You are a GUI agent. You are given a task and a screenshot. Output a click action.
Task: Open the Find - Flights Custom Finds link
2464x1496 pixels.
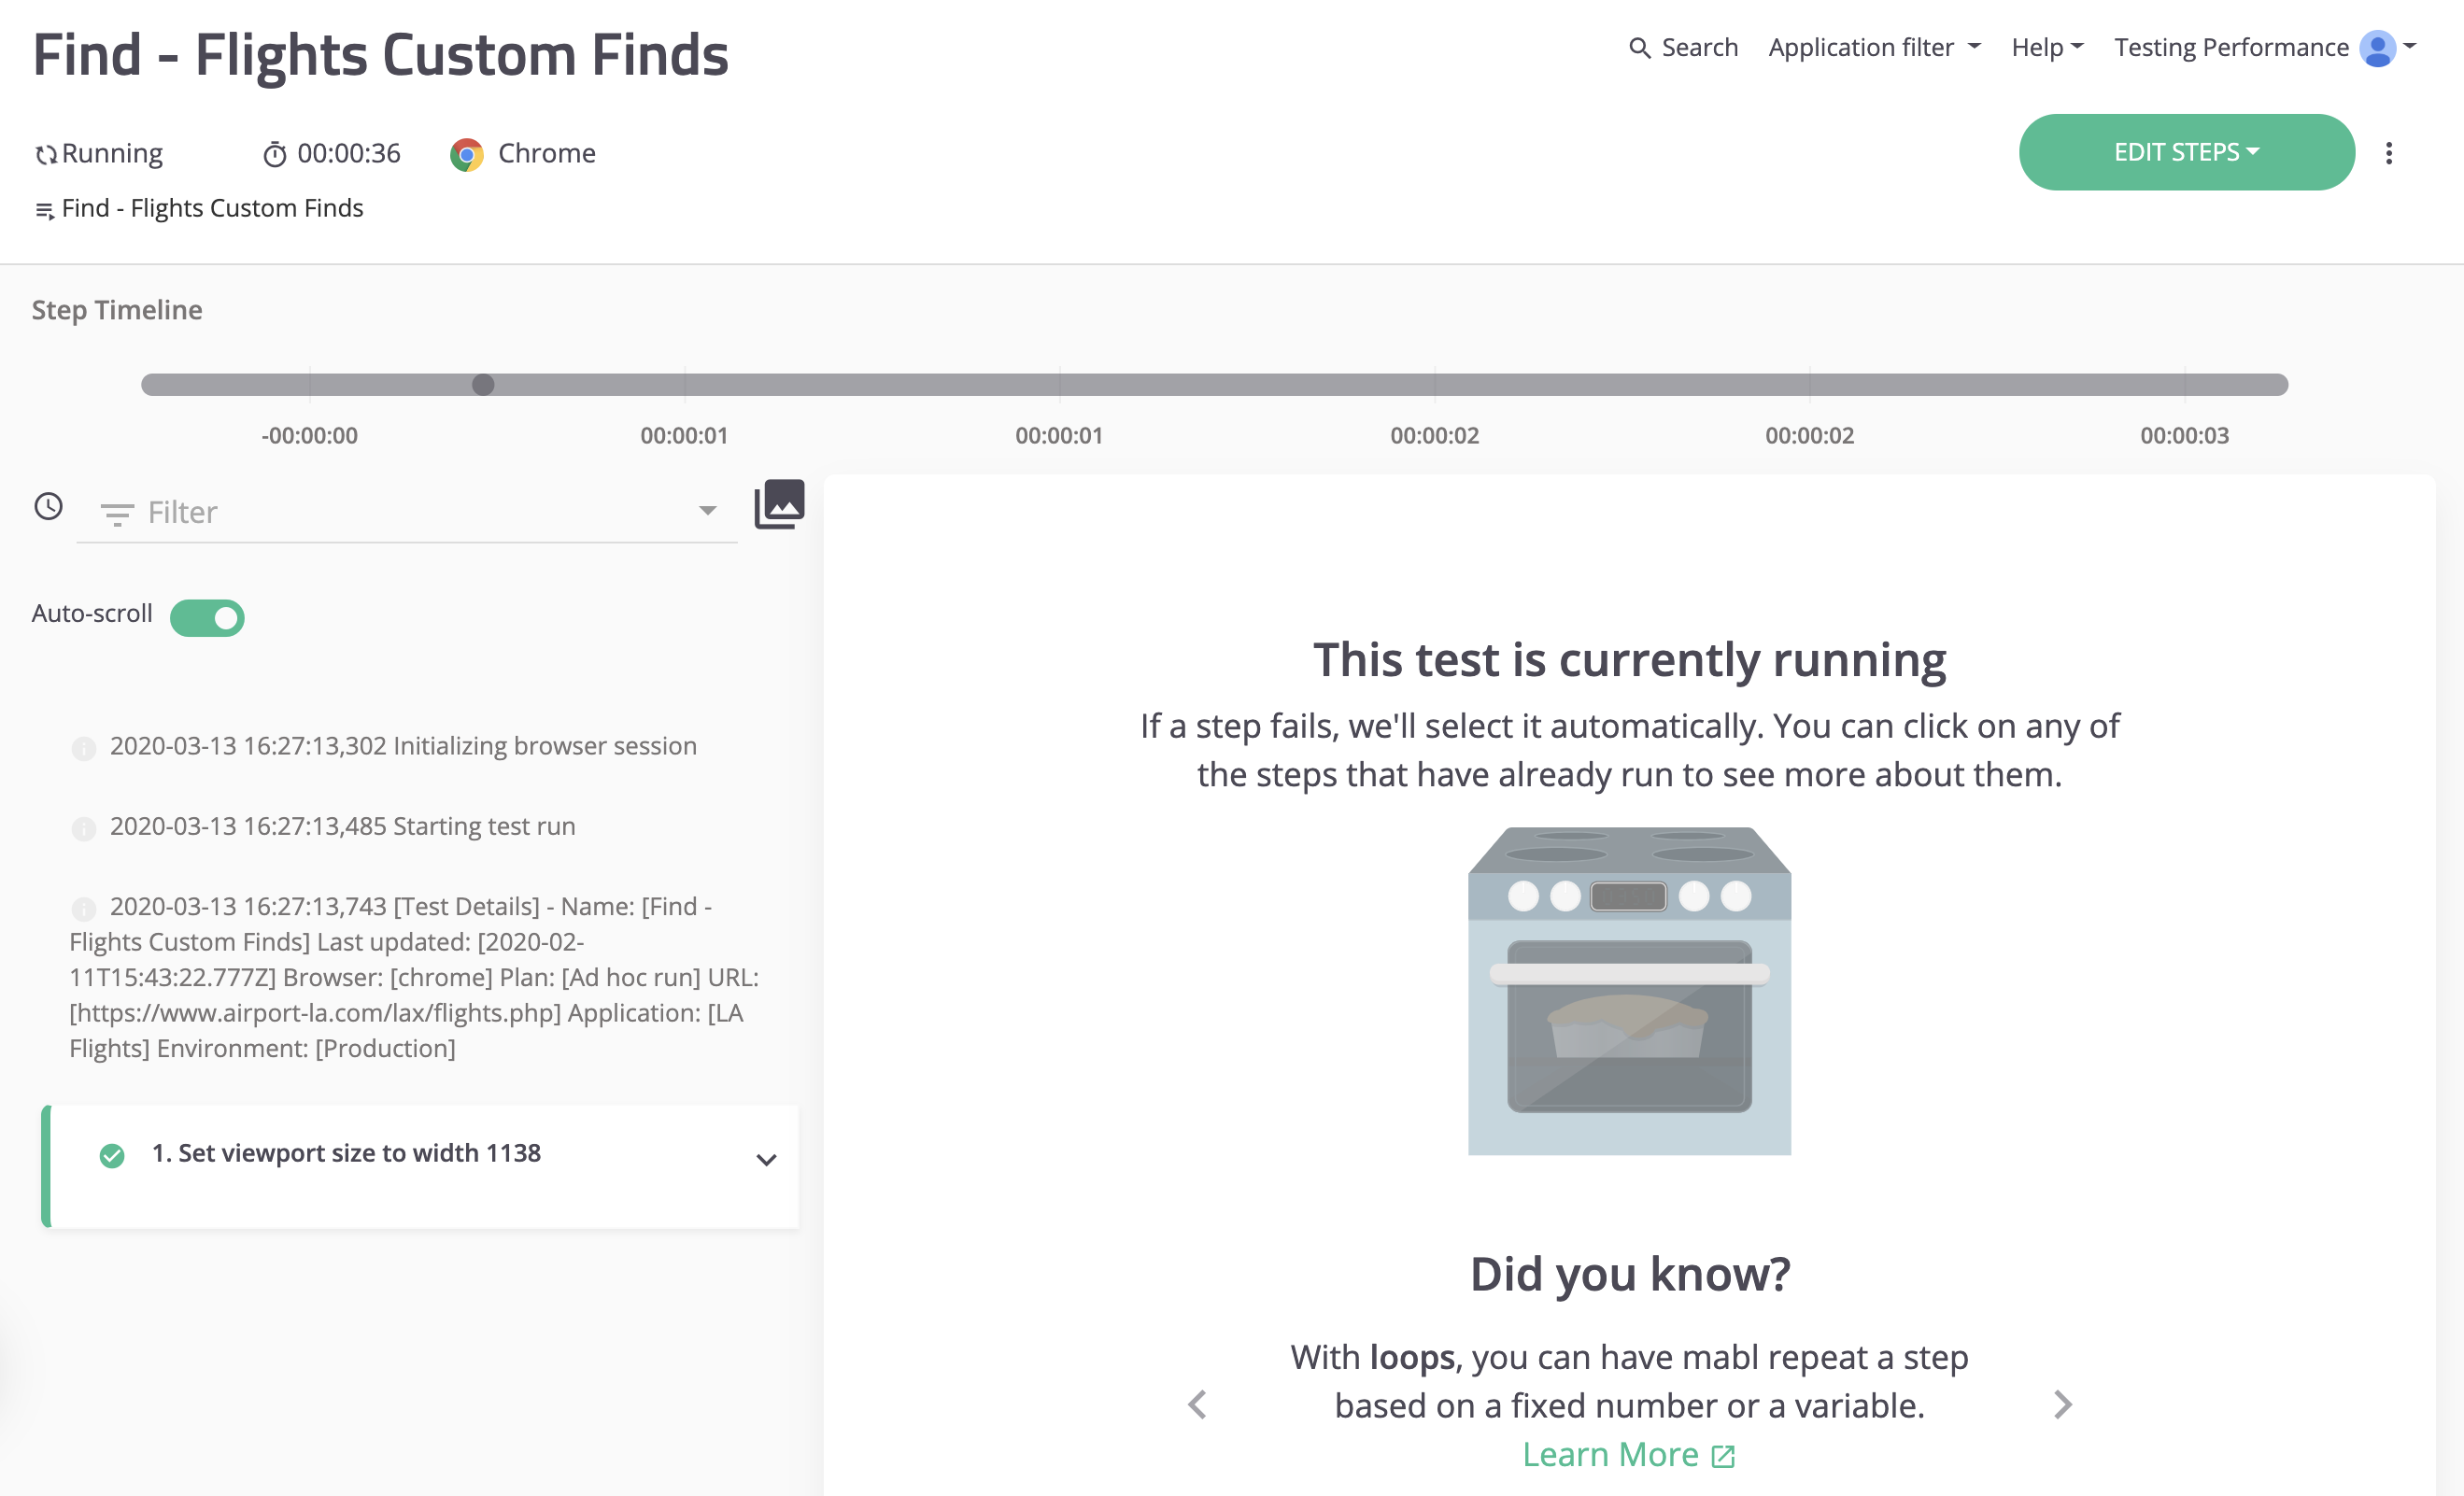[x=212, y=208]
